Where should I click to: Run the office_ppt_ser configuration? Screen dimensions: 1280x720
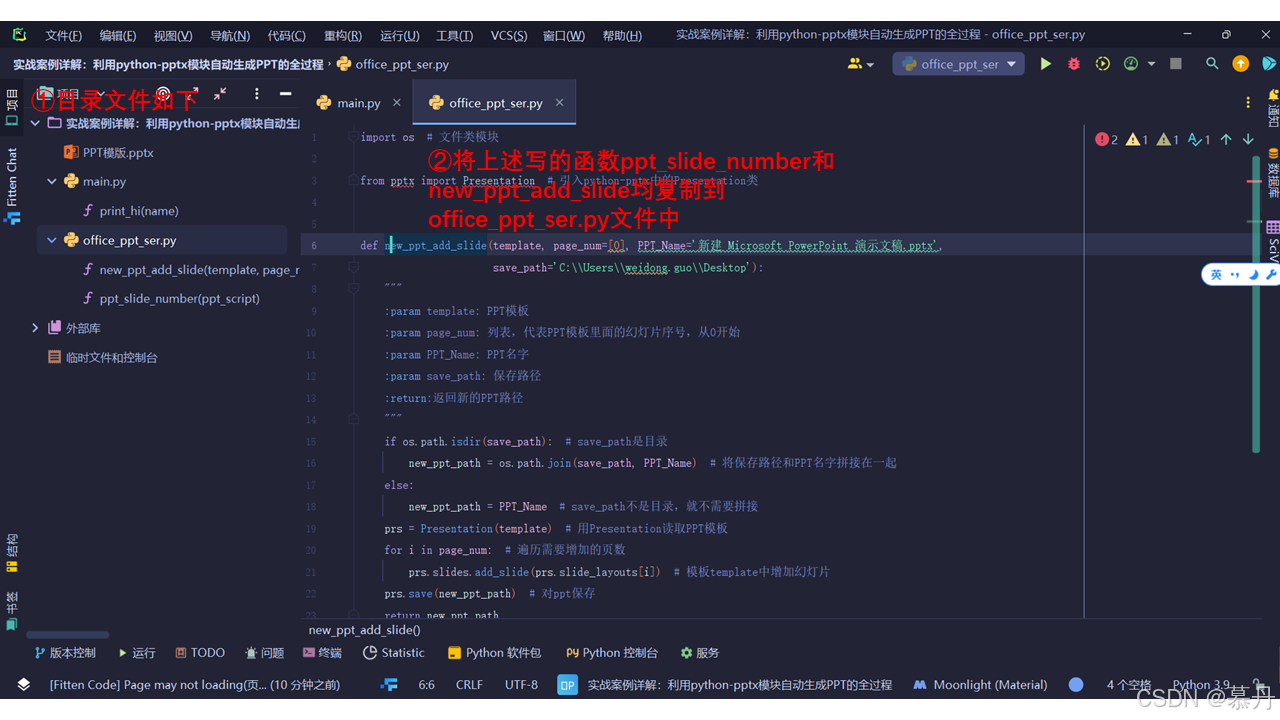pyautogui.click(x=1045, y=64)
